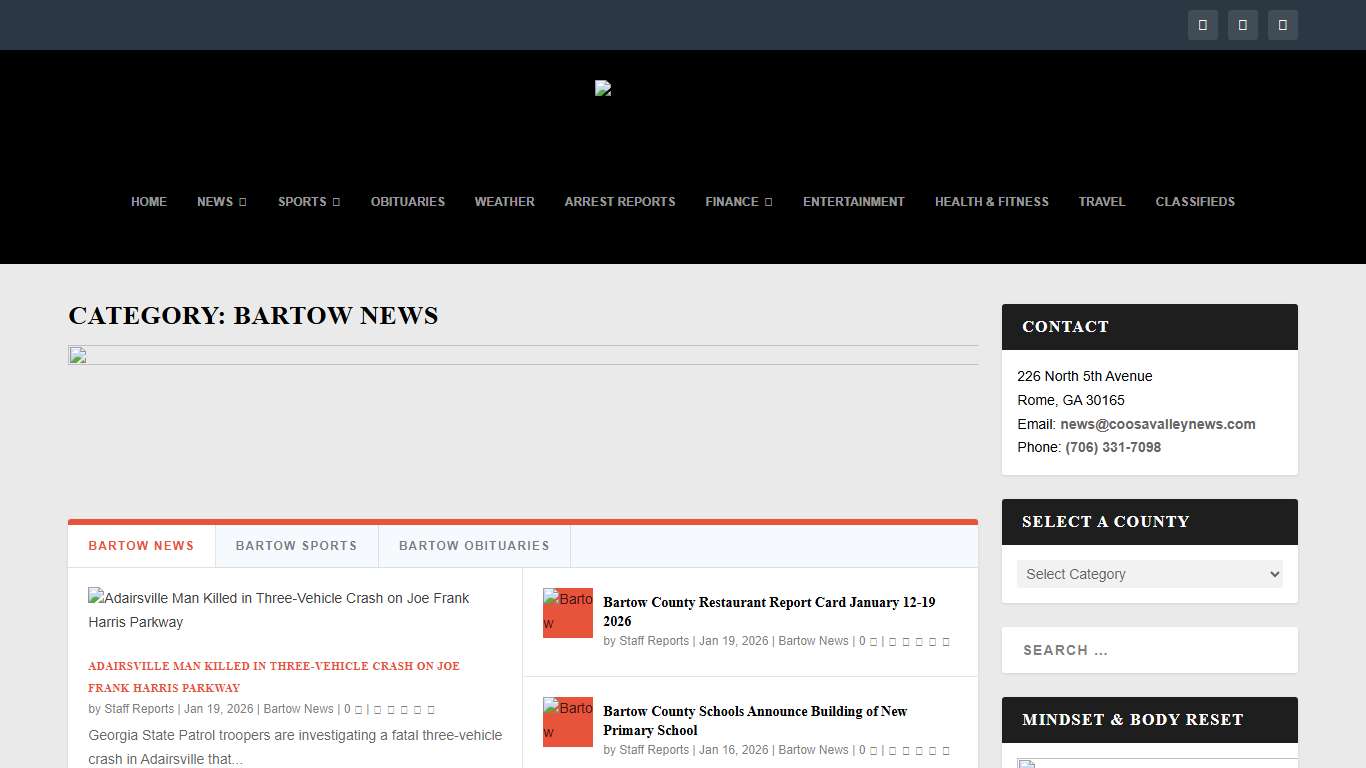Click the last social icon in top bar
The image size is (1366, 768).
(x=1282, y=25)
